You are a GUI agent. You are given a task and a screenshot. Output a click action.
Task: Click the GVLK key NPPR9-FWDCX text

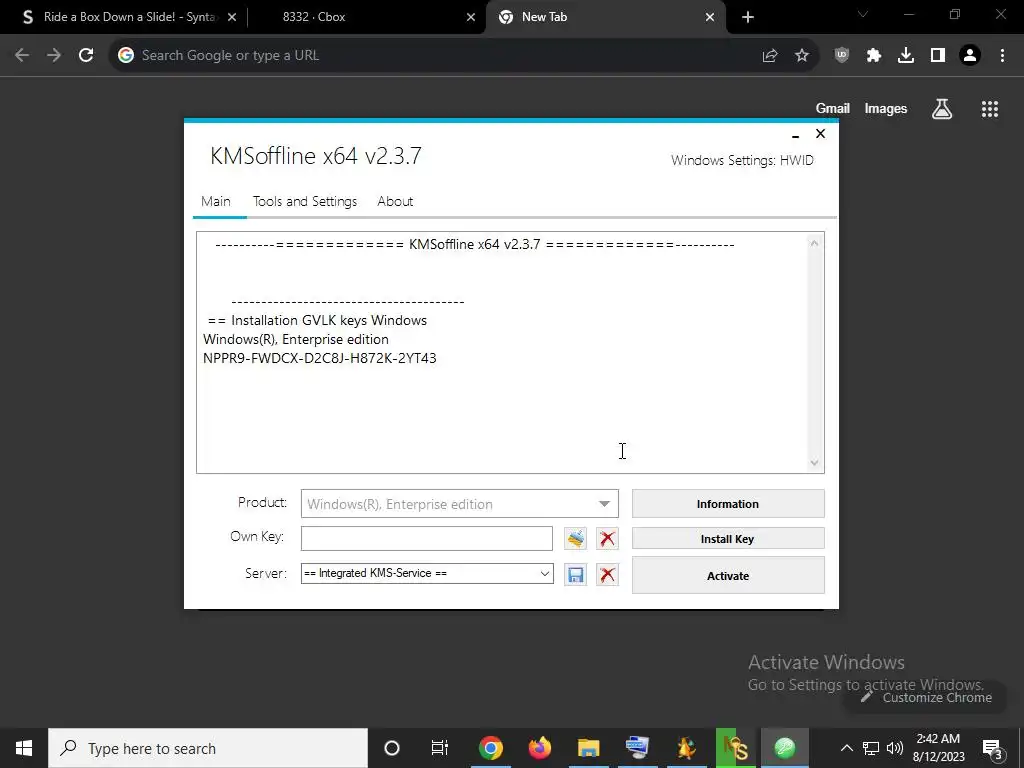click(320, 359)
